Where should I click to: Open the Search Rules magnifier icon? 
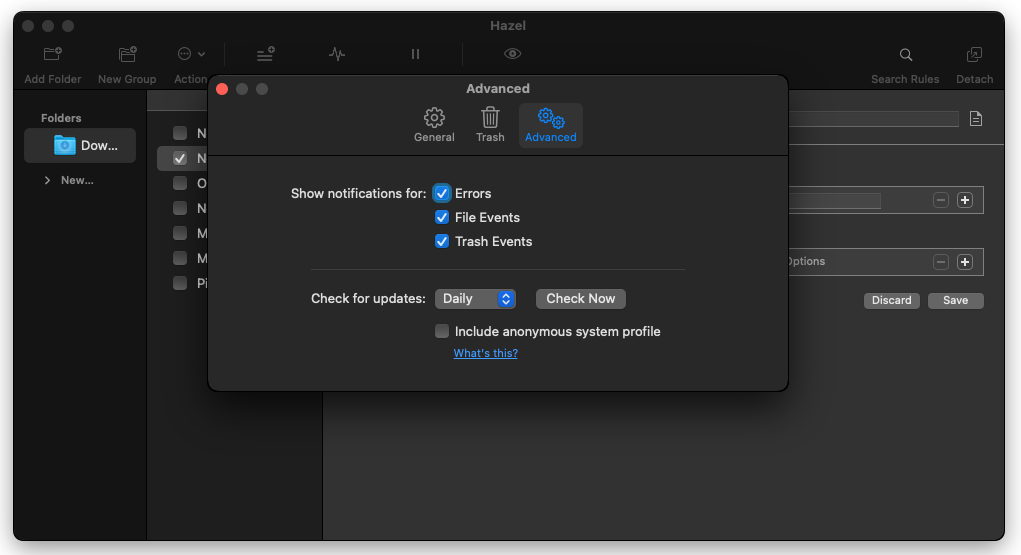point(905,55)
